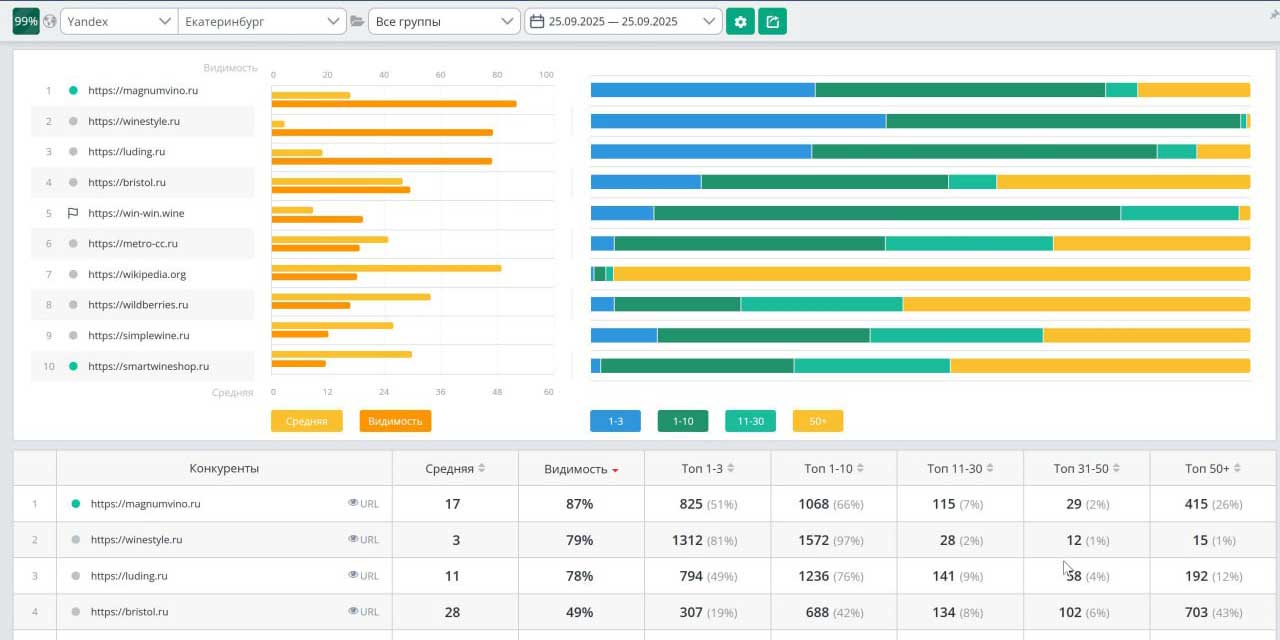This screenshot has height=640, width=1280.
Task: Click the folder icon before Все группы
Action: pos(357,21)
